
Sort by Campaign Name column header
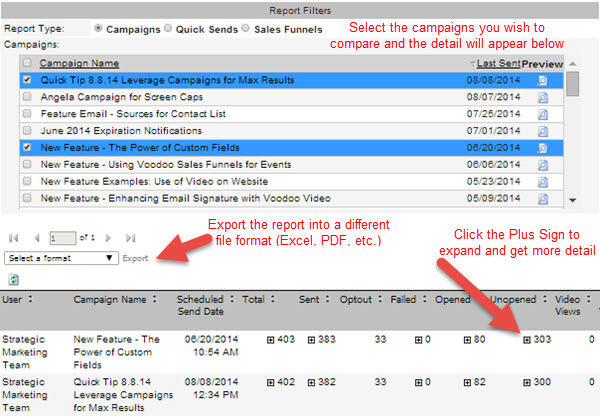point(79,63)
